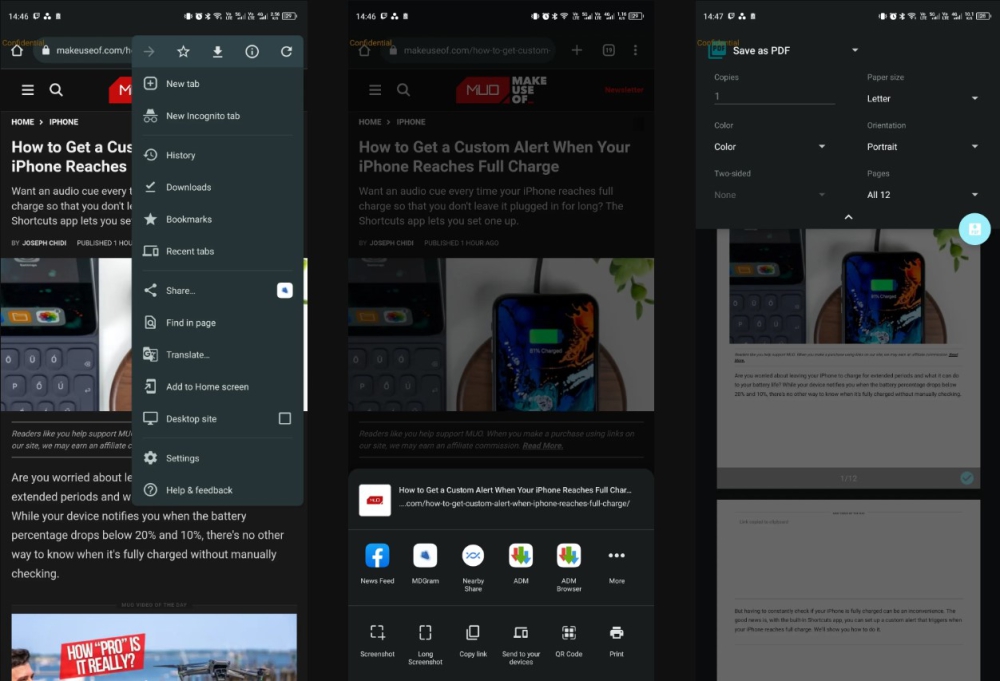
Task: Open the Orientation Portrait dropdown
Action: [x=922, y=147]
